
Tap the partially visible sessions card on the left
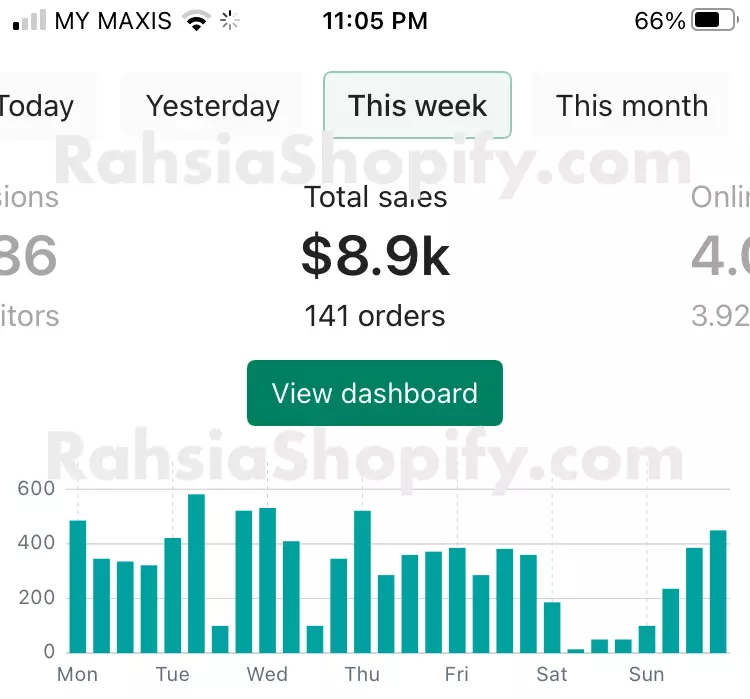click(28, 256)
